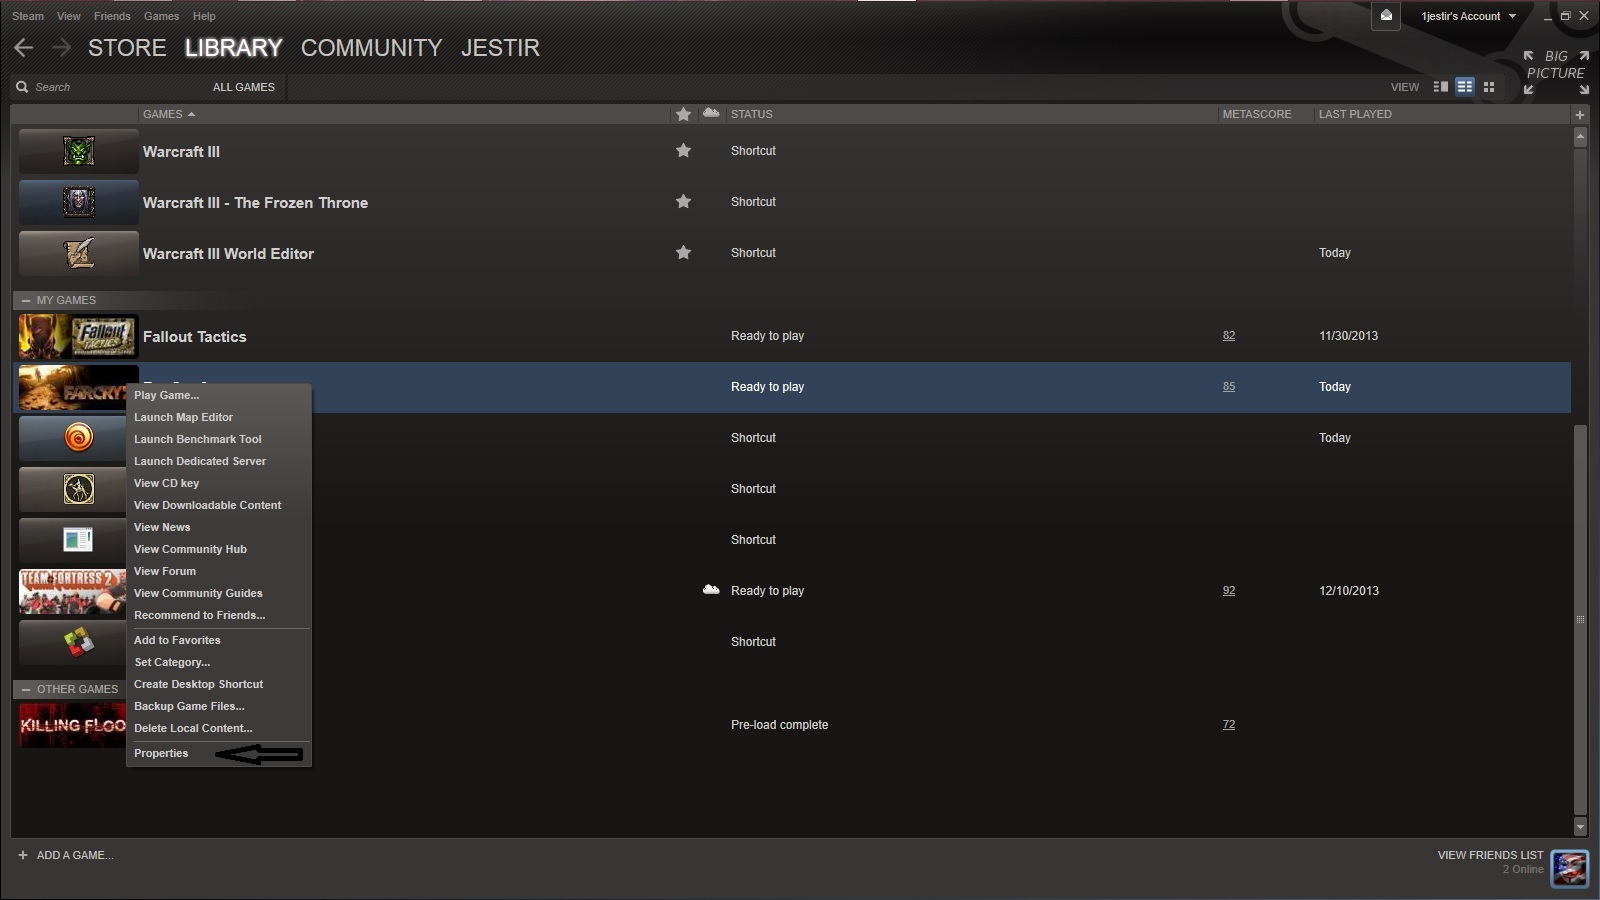Toggle the Frozen Throne favorite star

(x=683, y=202)
